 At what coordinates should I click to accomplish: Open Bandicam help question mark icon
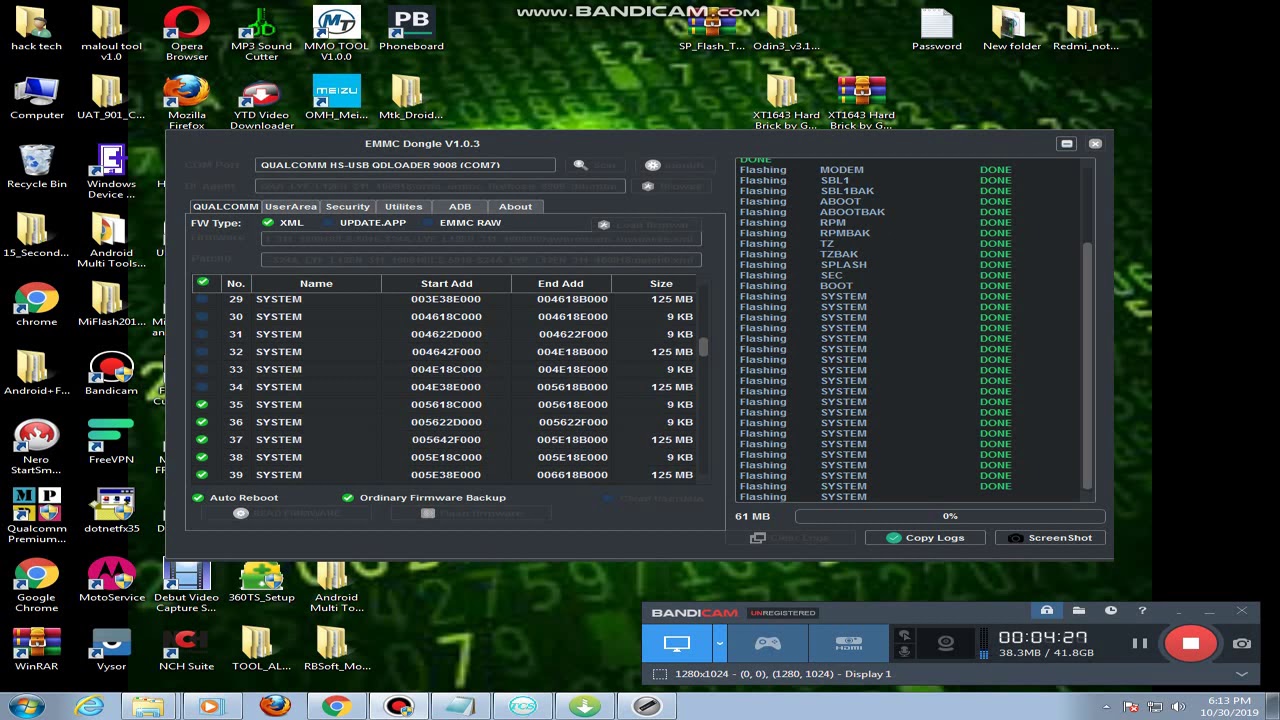(1142, 611)
